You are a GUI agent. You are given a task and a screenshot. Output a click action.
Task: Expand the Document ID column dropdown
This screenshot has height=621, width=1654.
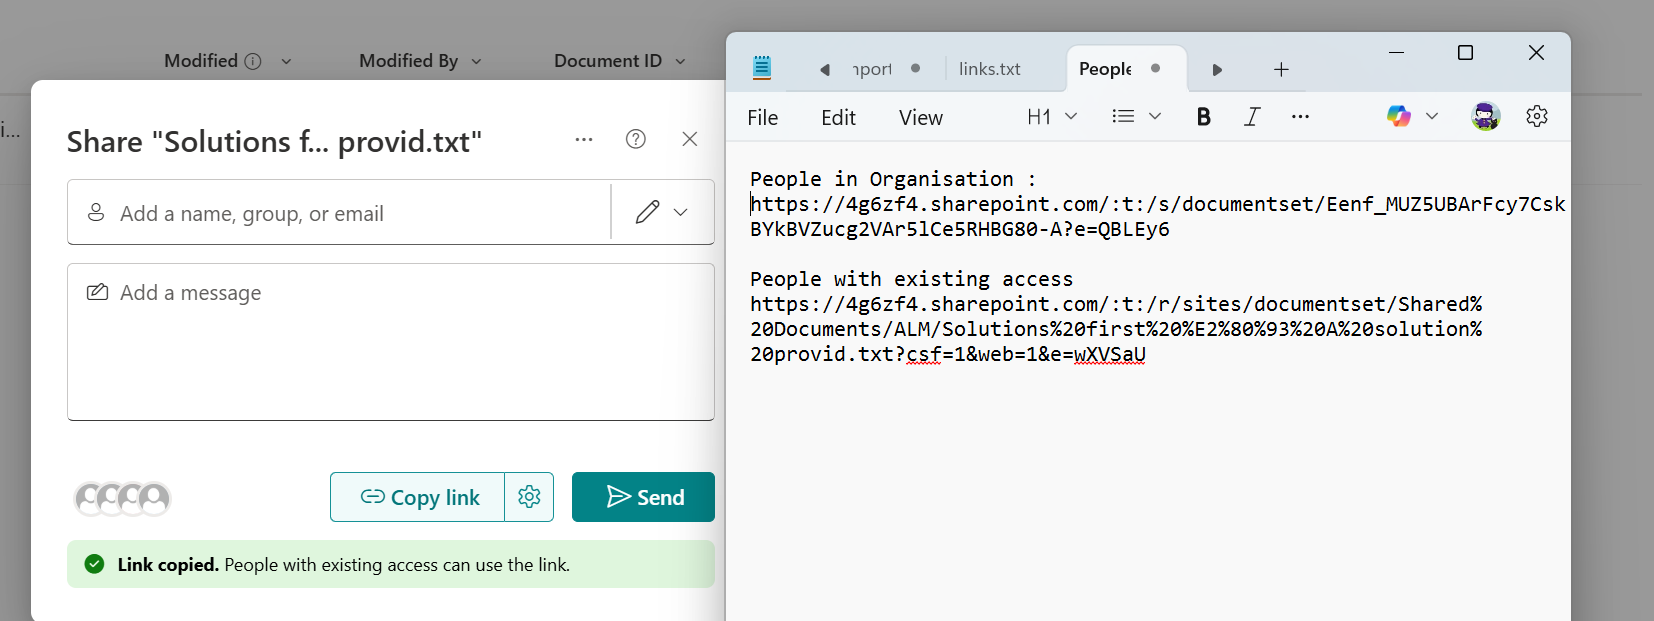coord(680,61)
